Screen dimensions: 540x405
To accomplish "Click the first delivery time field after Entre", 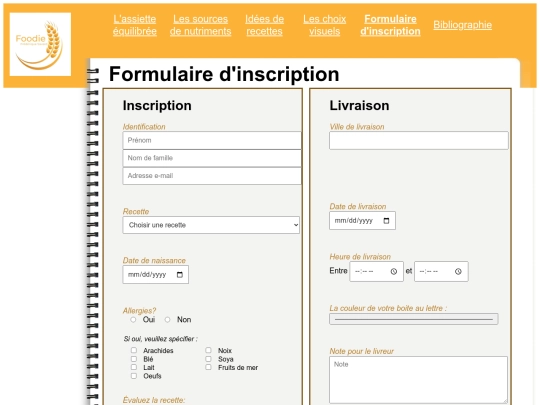I will click(x=376, y=271).
